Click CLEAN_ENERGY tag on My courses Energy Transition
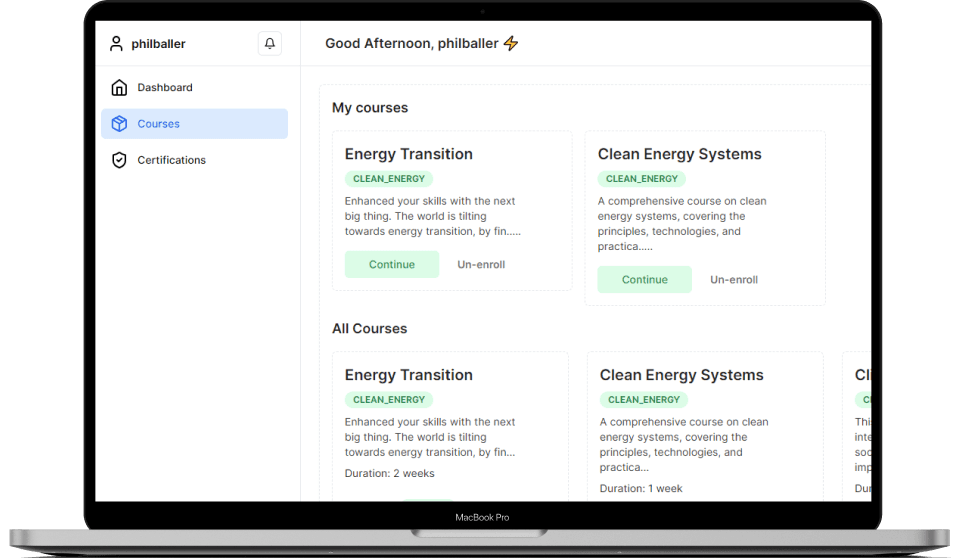This screenshot has width=959, height=560. coord(389,179)
